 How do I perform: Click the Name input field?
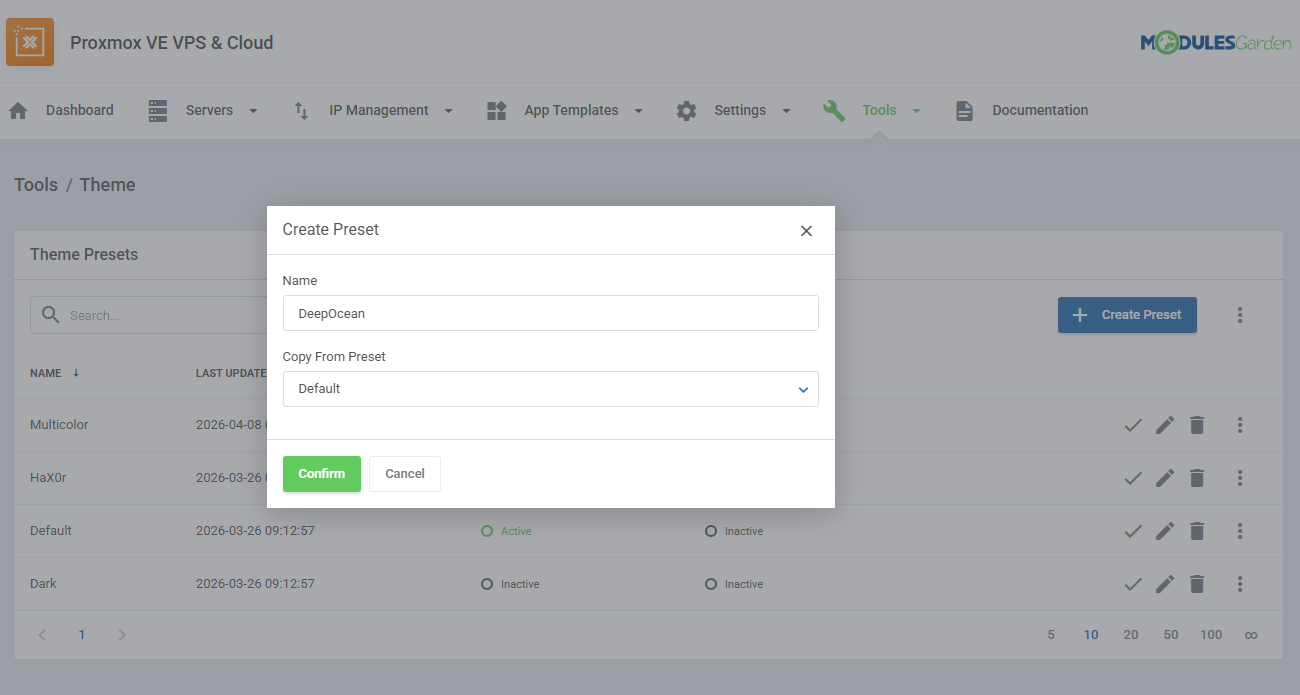point(550,313)
